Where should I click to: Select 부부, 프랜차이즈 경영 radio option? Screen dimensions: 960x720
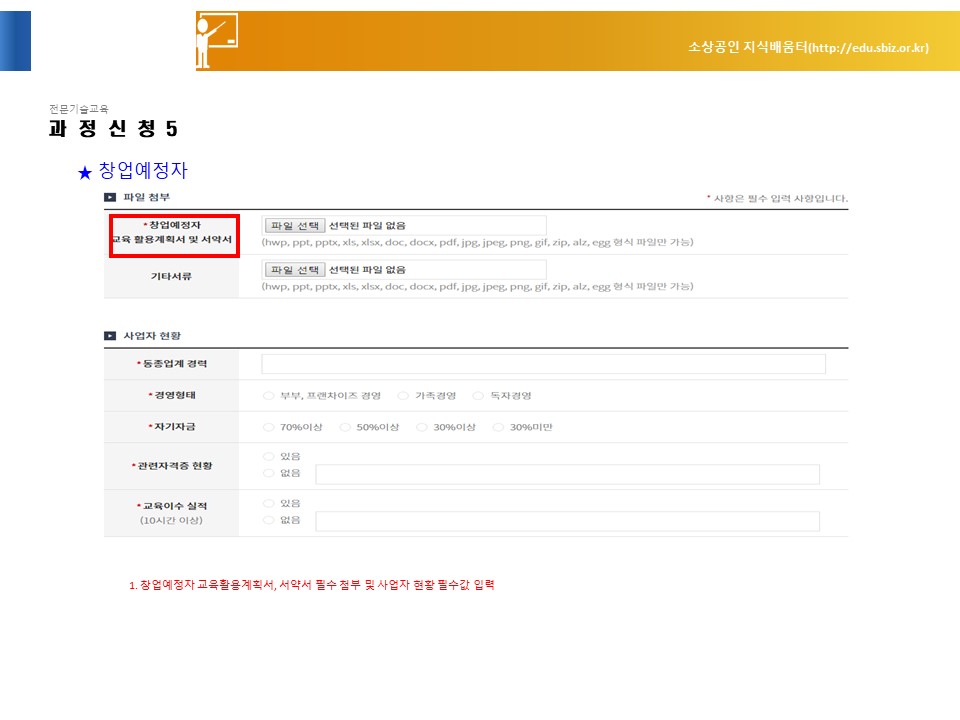pos(268,396)
